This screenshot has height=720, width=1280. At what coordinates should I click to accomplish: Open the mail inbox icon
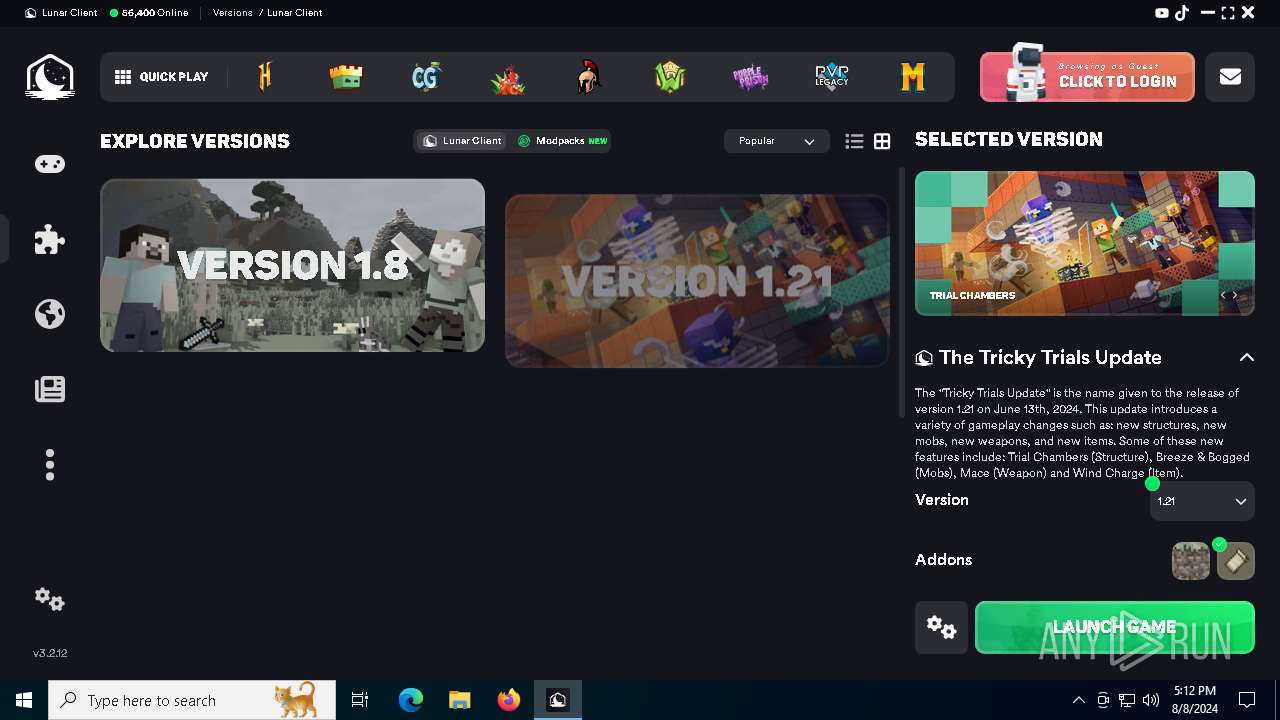[1230, 77]
